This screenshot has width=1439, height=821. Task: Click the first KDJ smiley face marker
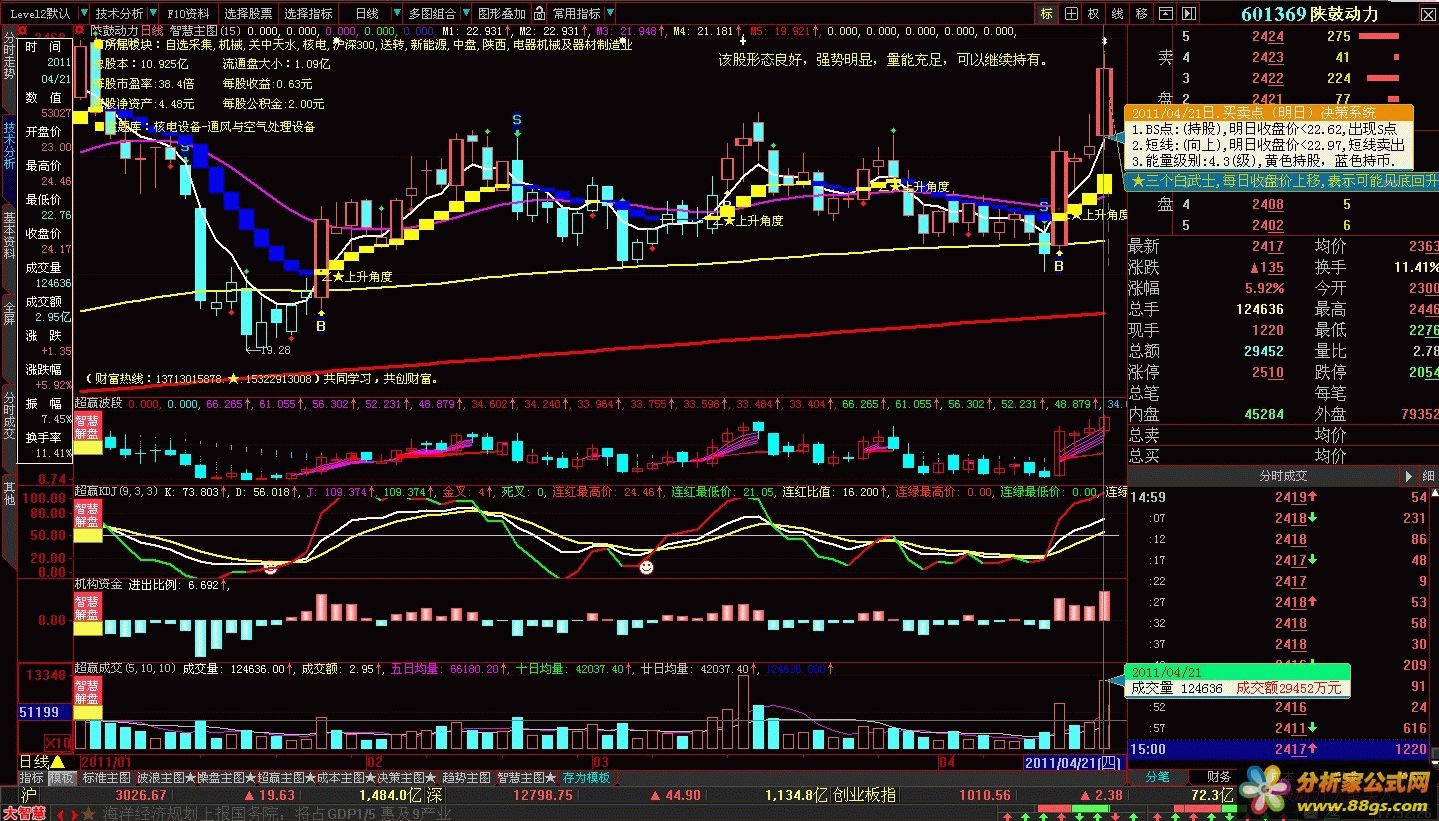(270, 567)
